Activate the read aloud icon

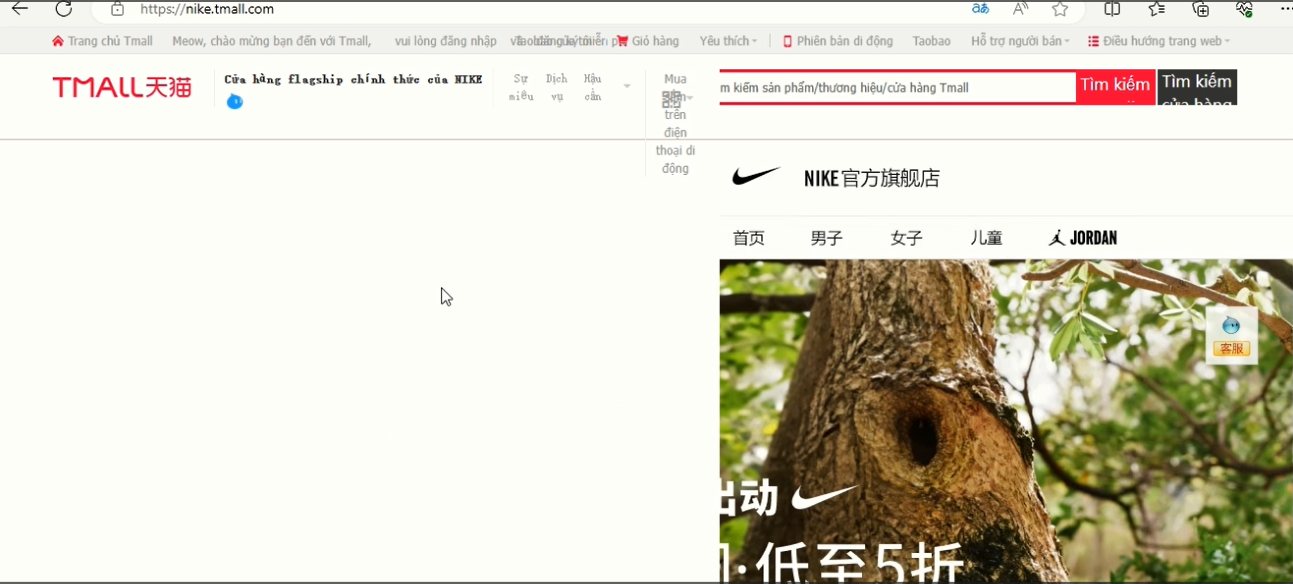(1020, 9)
